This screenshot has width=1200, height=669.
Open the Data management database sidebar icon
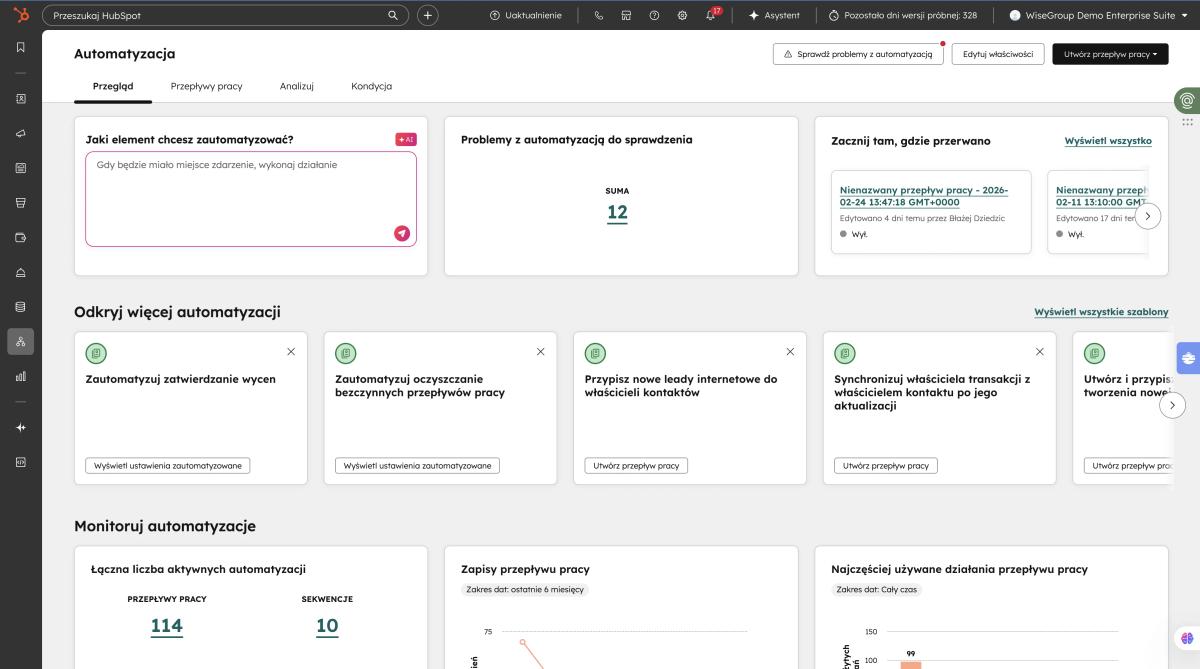(x=21, y=307)
